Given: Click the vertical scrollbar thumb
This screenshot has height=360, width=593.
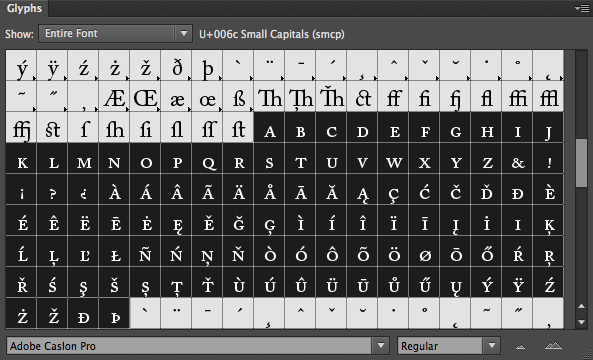Looking at the screenshot, I should point(581,163).
